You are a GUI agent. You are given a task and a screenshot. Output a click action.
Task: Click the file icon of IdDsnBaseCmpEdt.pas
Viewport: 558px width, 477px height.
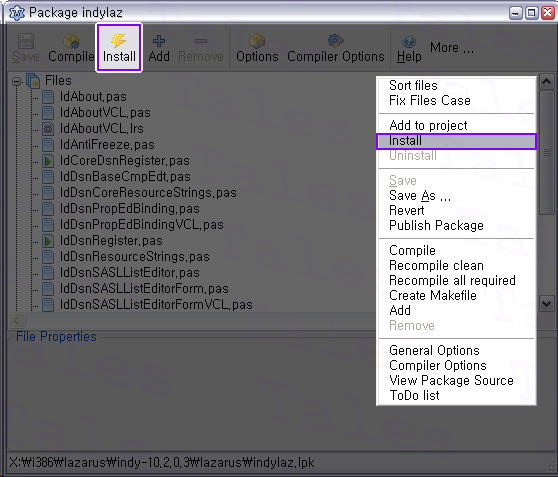pos(48,177)
